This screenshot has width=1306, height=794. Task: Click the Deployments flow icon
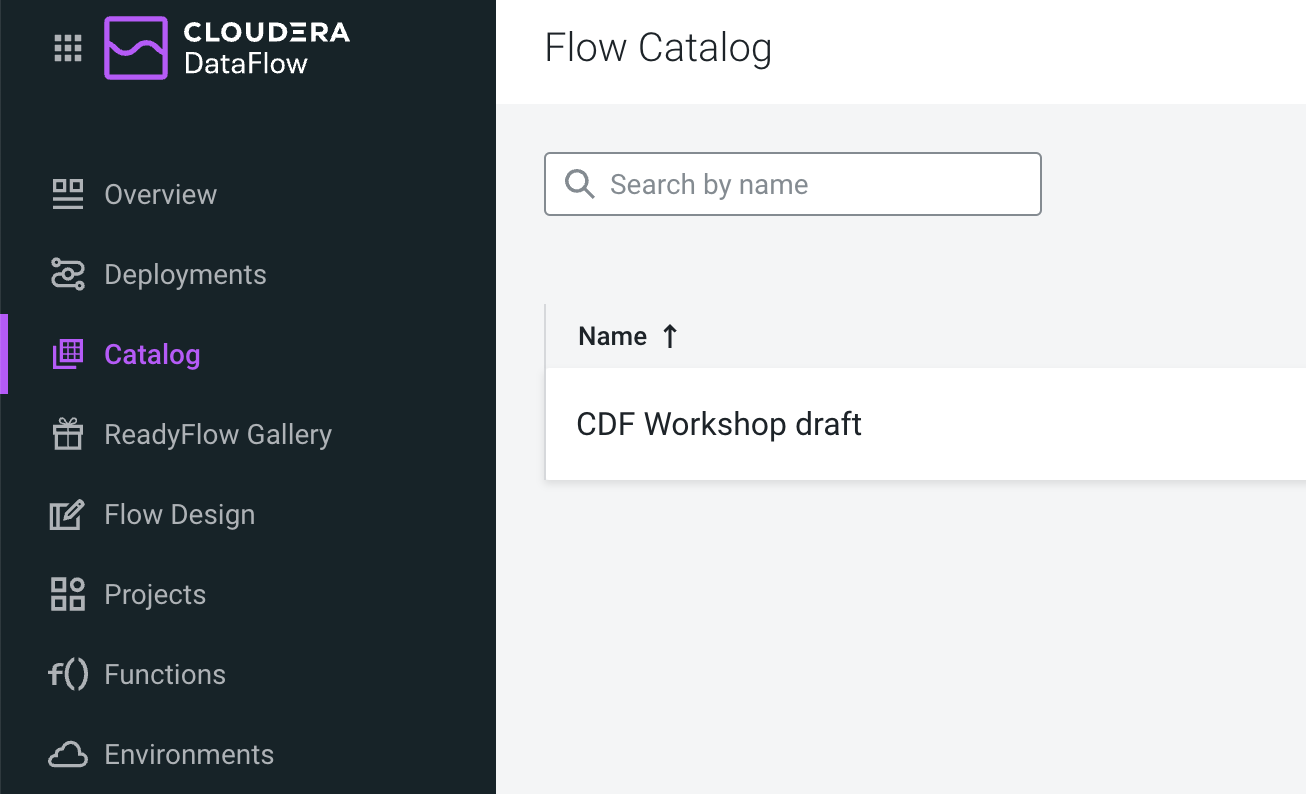tap(68, 274)
